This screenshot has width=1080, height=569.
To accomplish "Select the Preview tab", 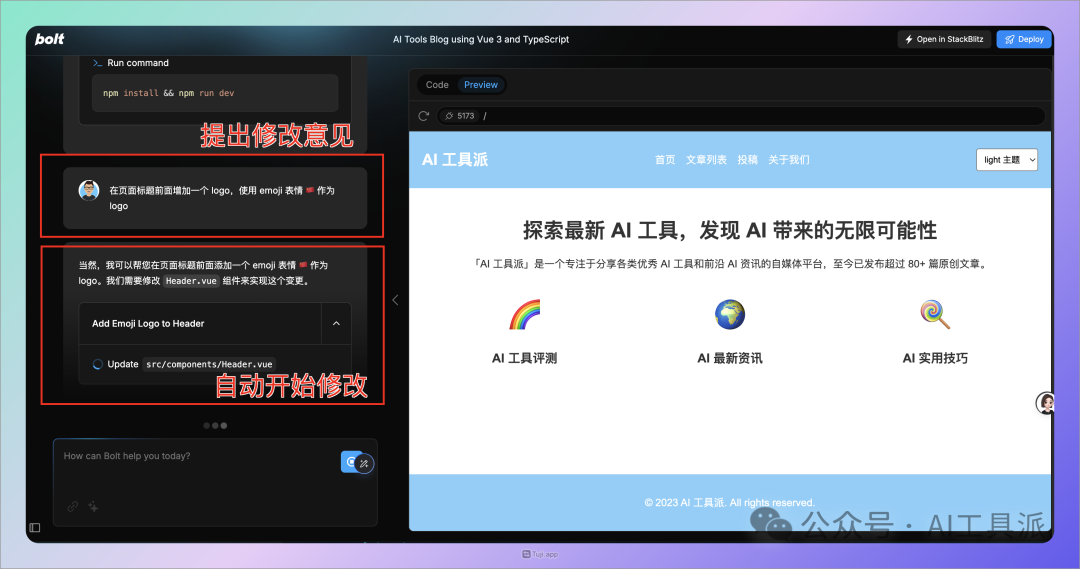I will pos(481,85).
